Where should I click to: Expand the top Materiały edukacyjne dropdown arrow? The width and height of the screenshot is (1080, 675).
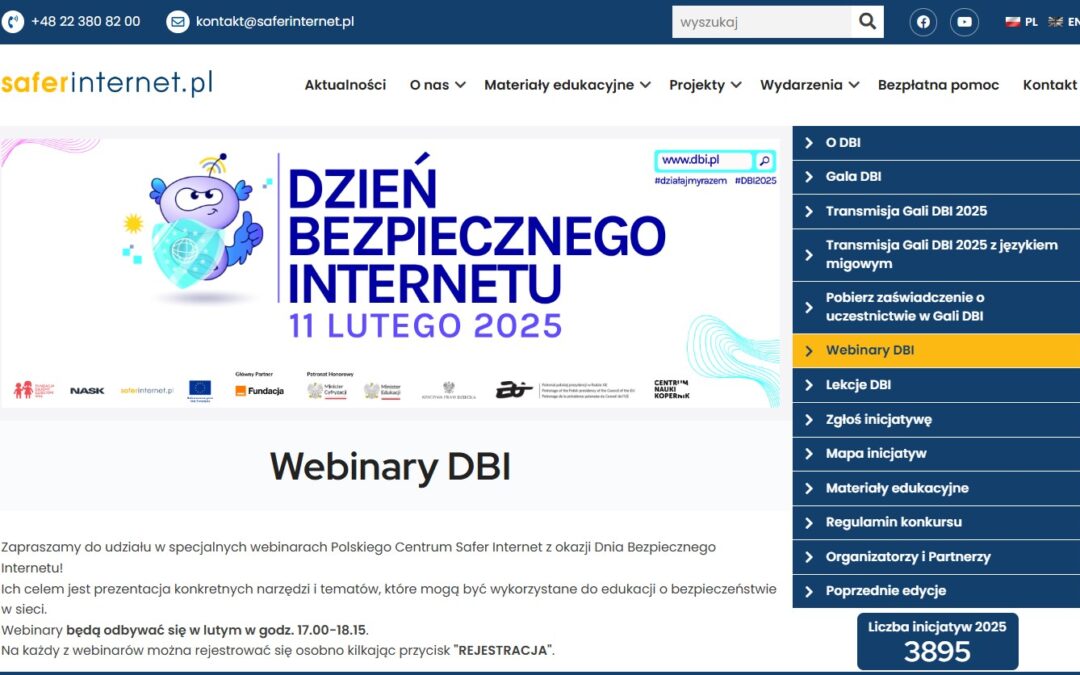pos(645,85)
